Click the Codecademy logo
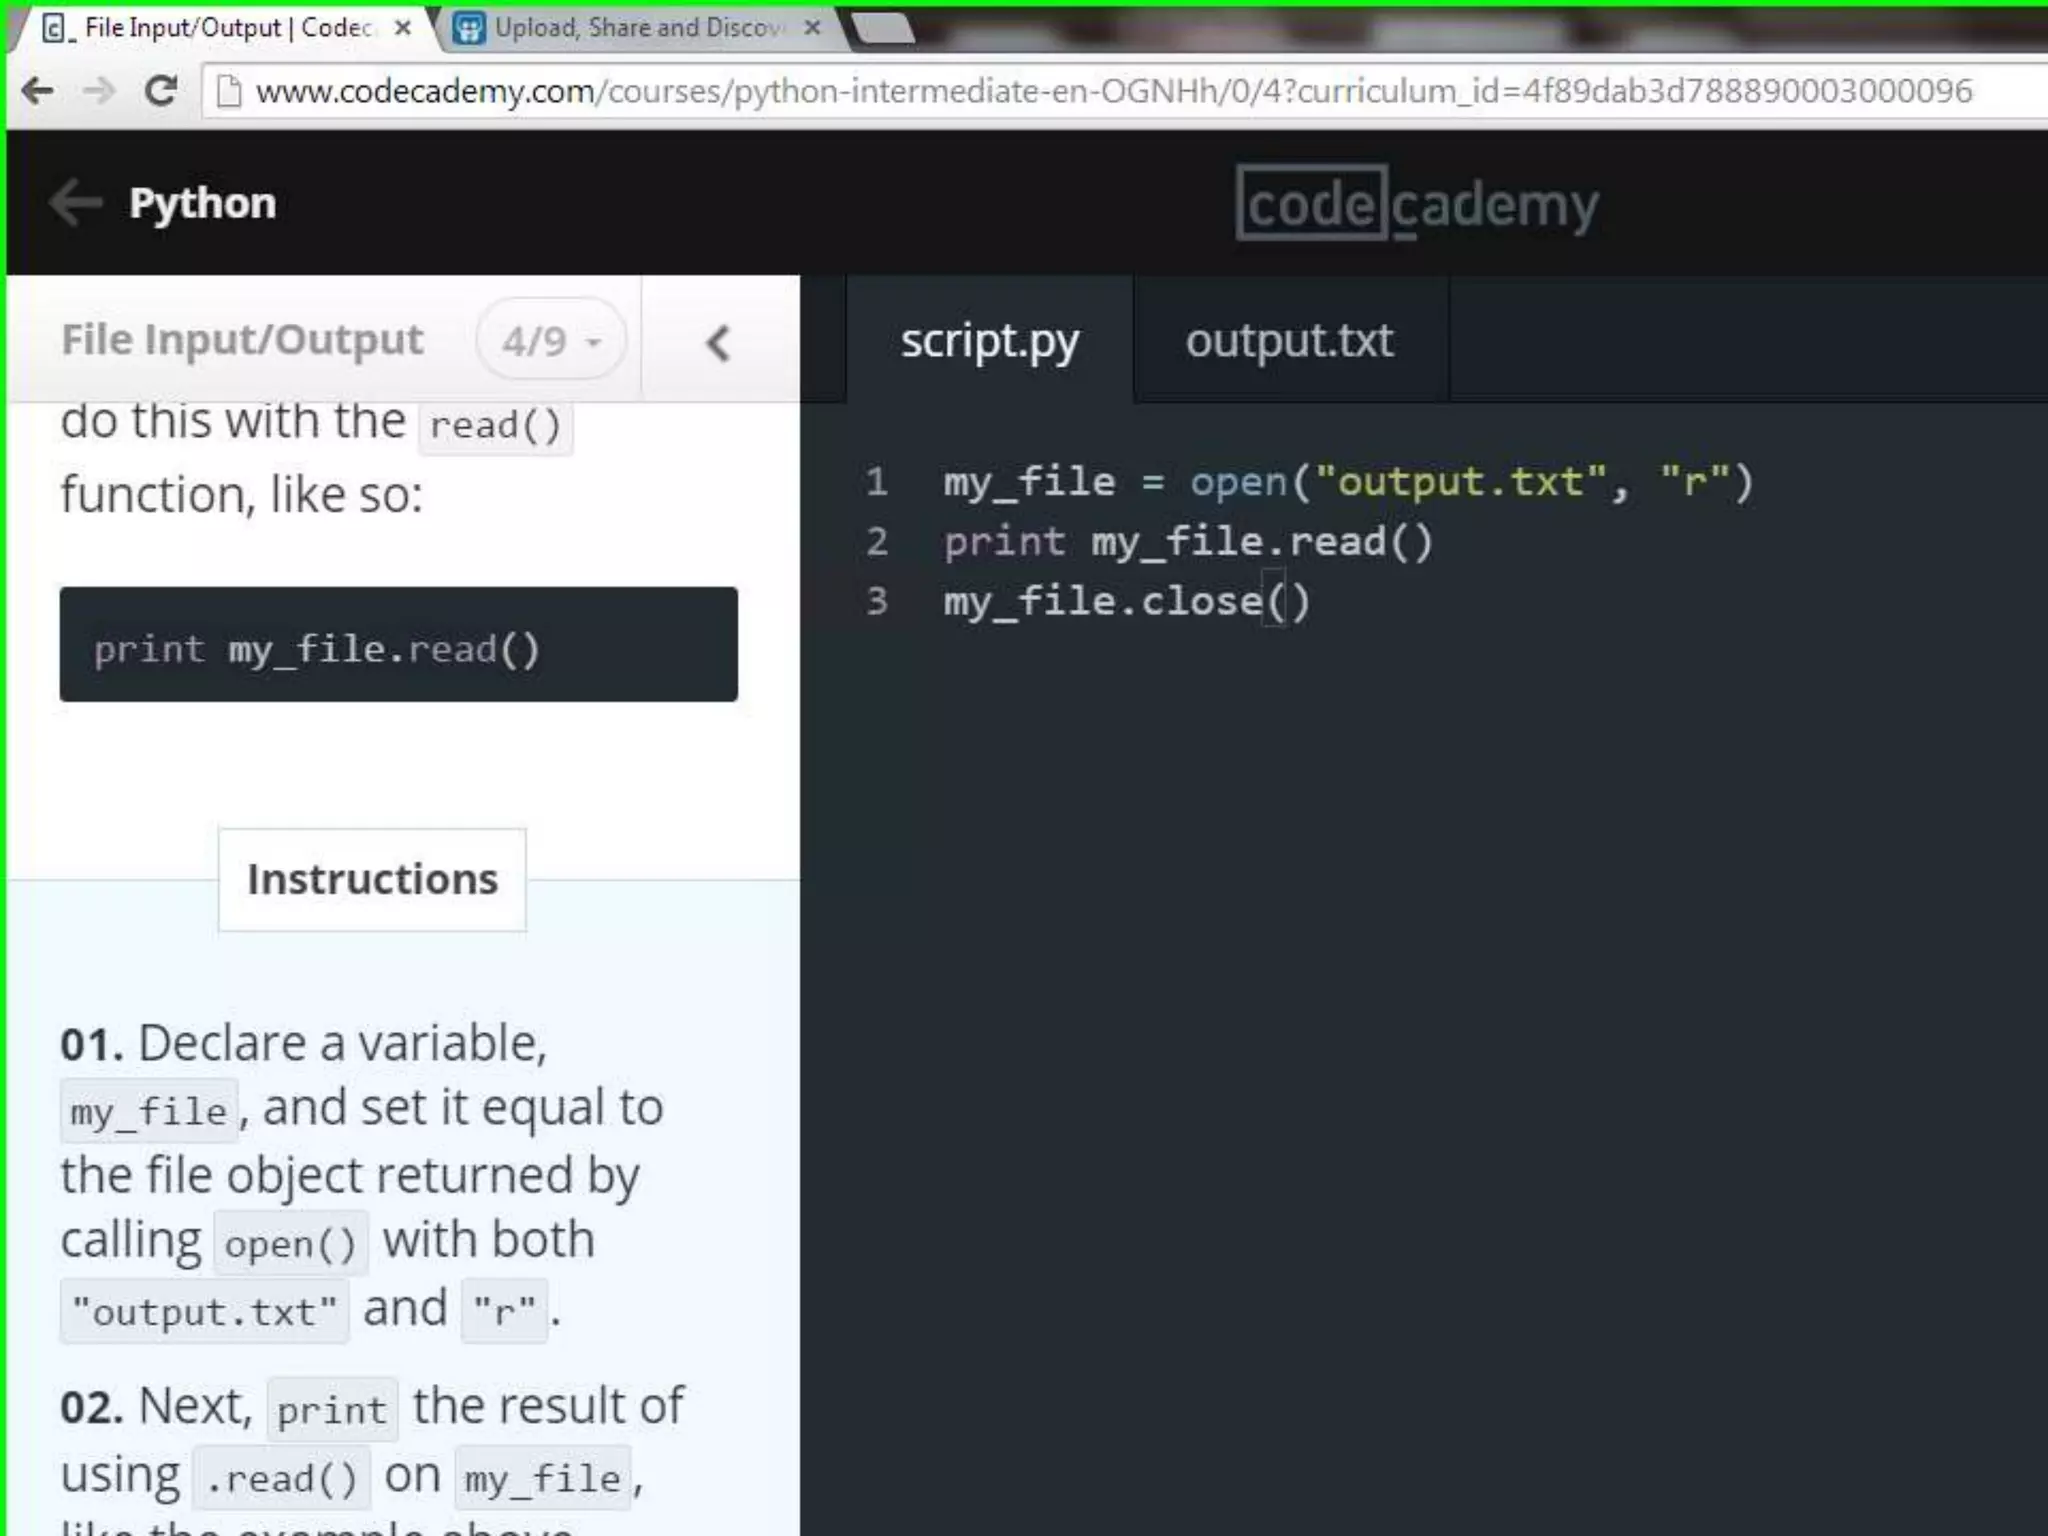Viewport: 2048px width, 1536px height. click(x=1417, y=204)
